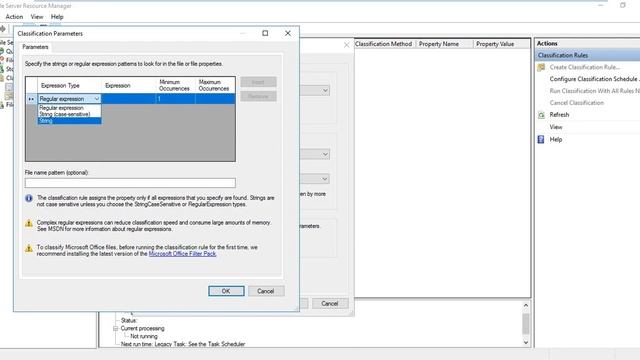
Task: Open the Action menu
Action: click(x=14, y=17)
